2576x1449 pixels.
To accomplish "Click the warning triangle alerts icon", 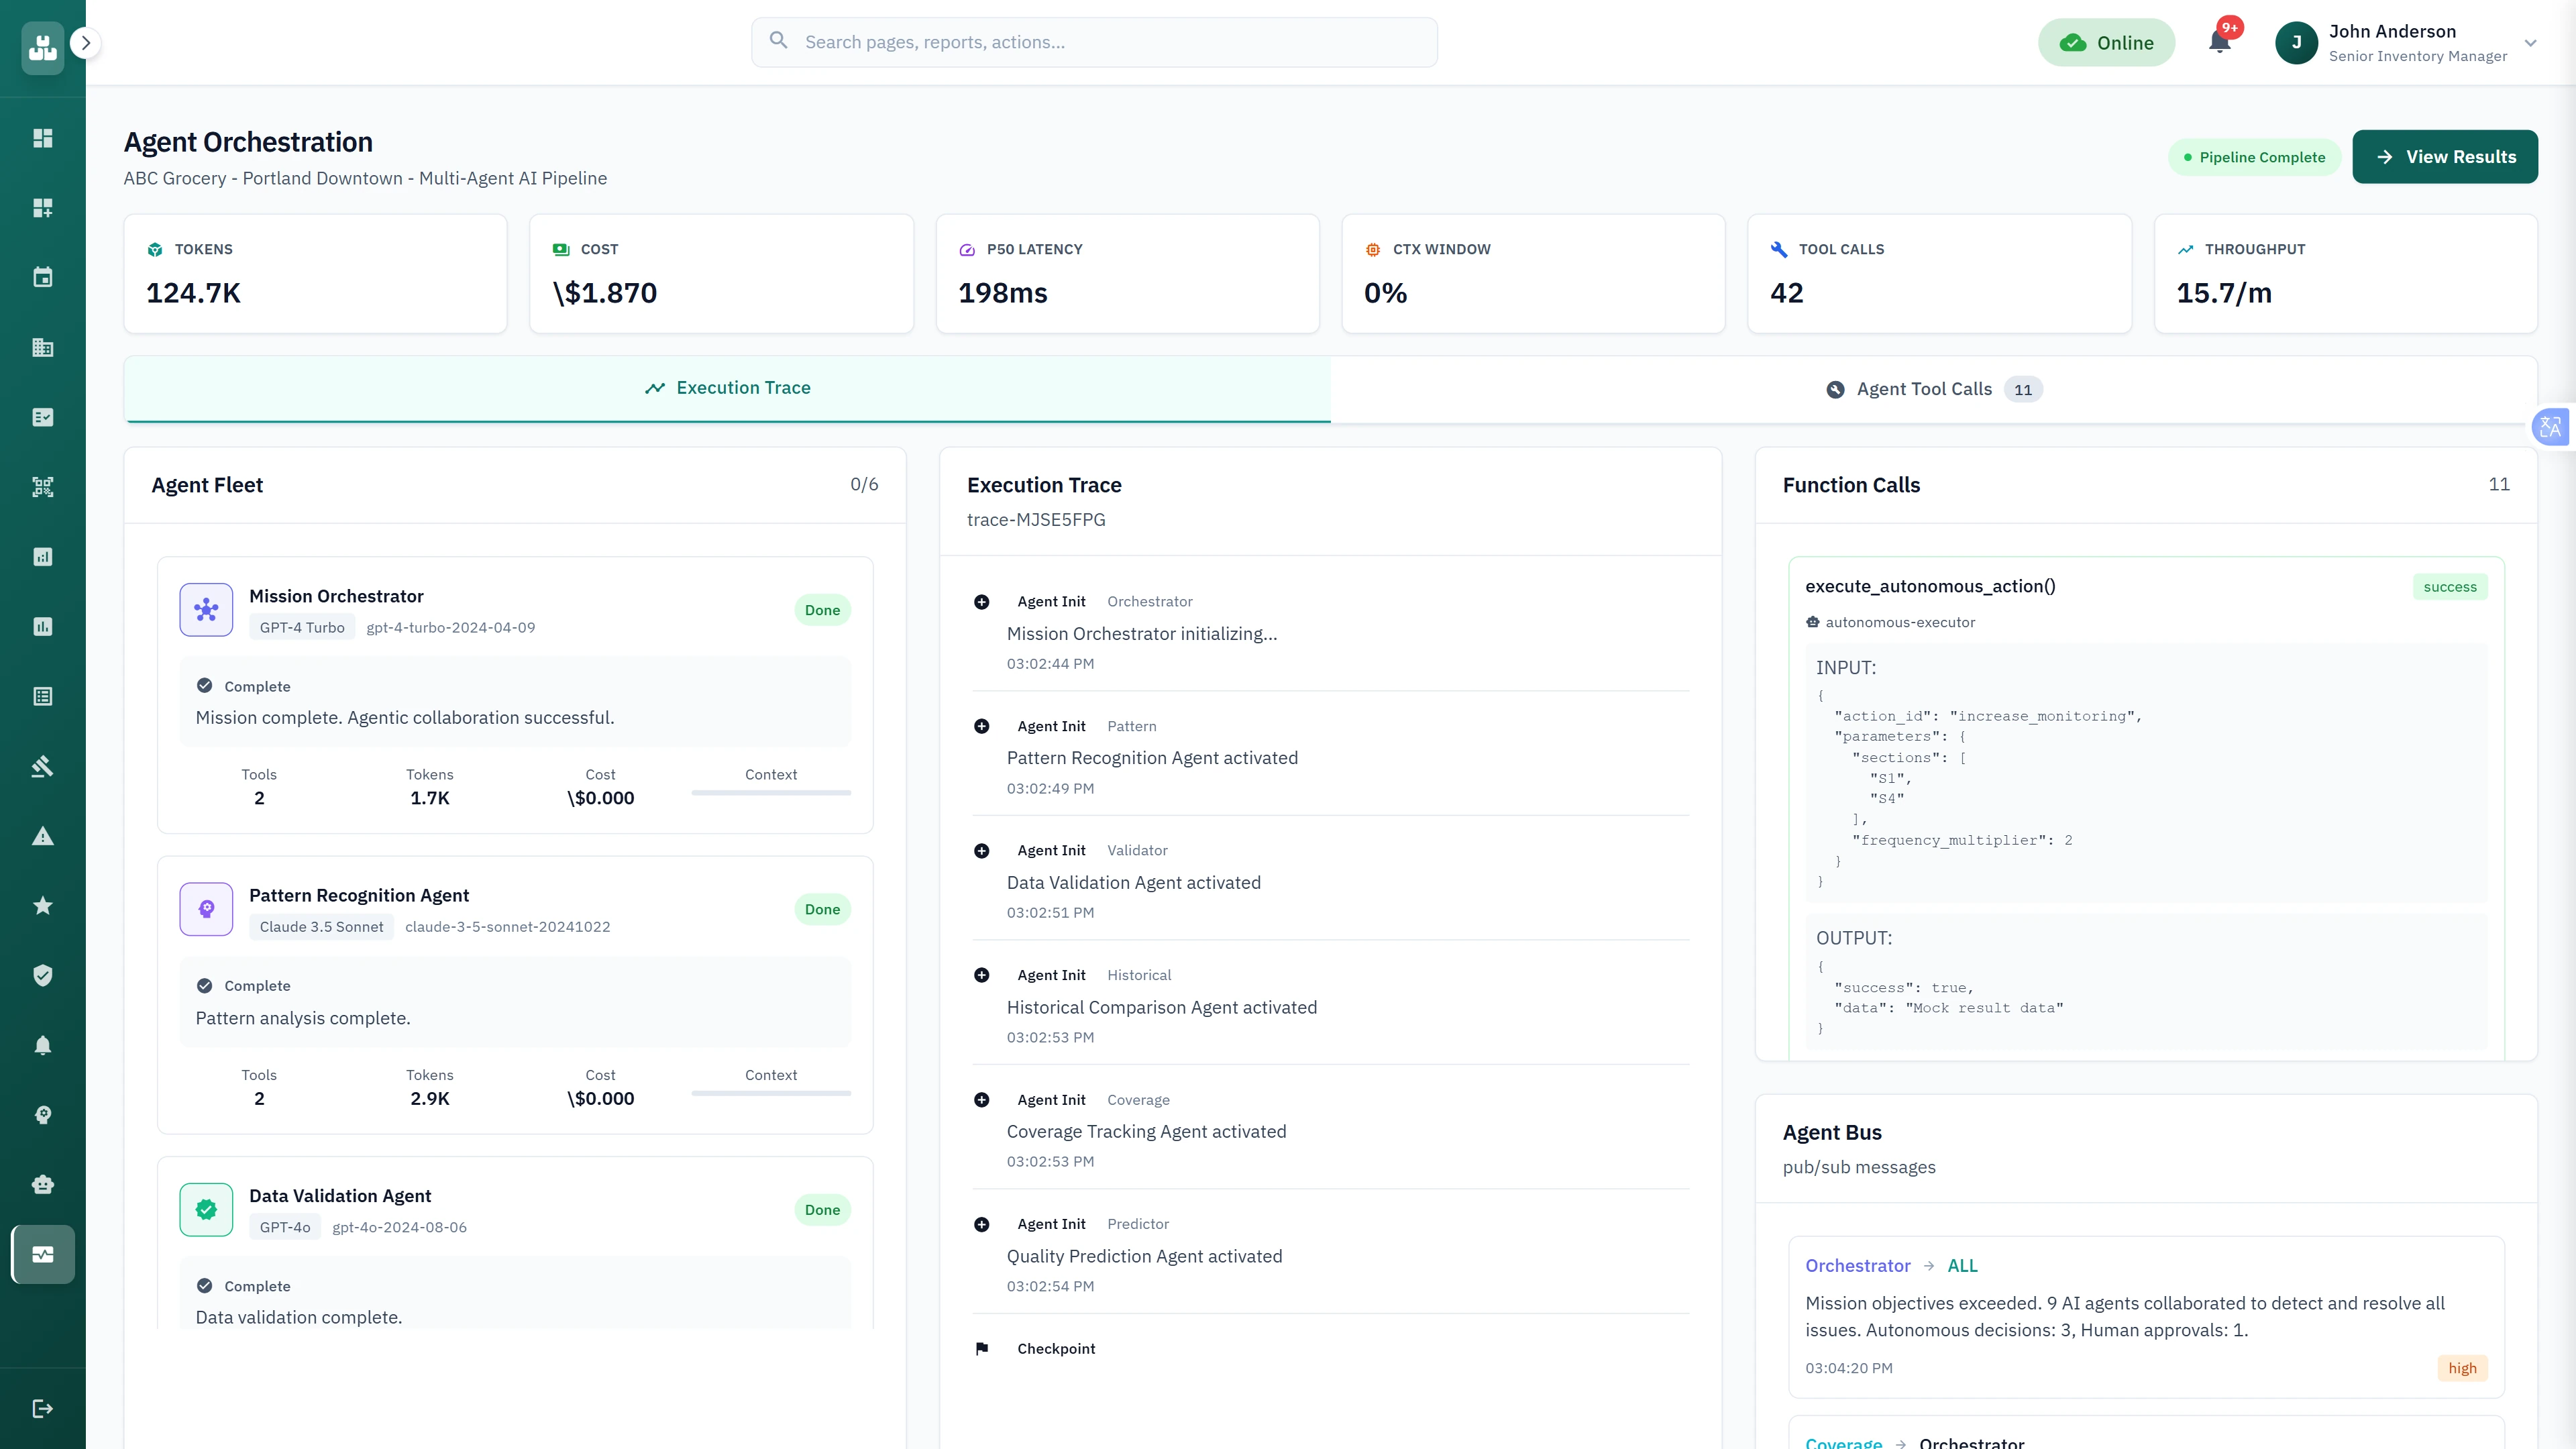I will [x=42, y=836].
